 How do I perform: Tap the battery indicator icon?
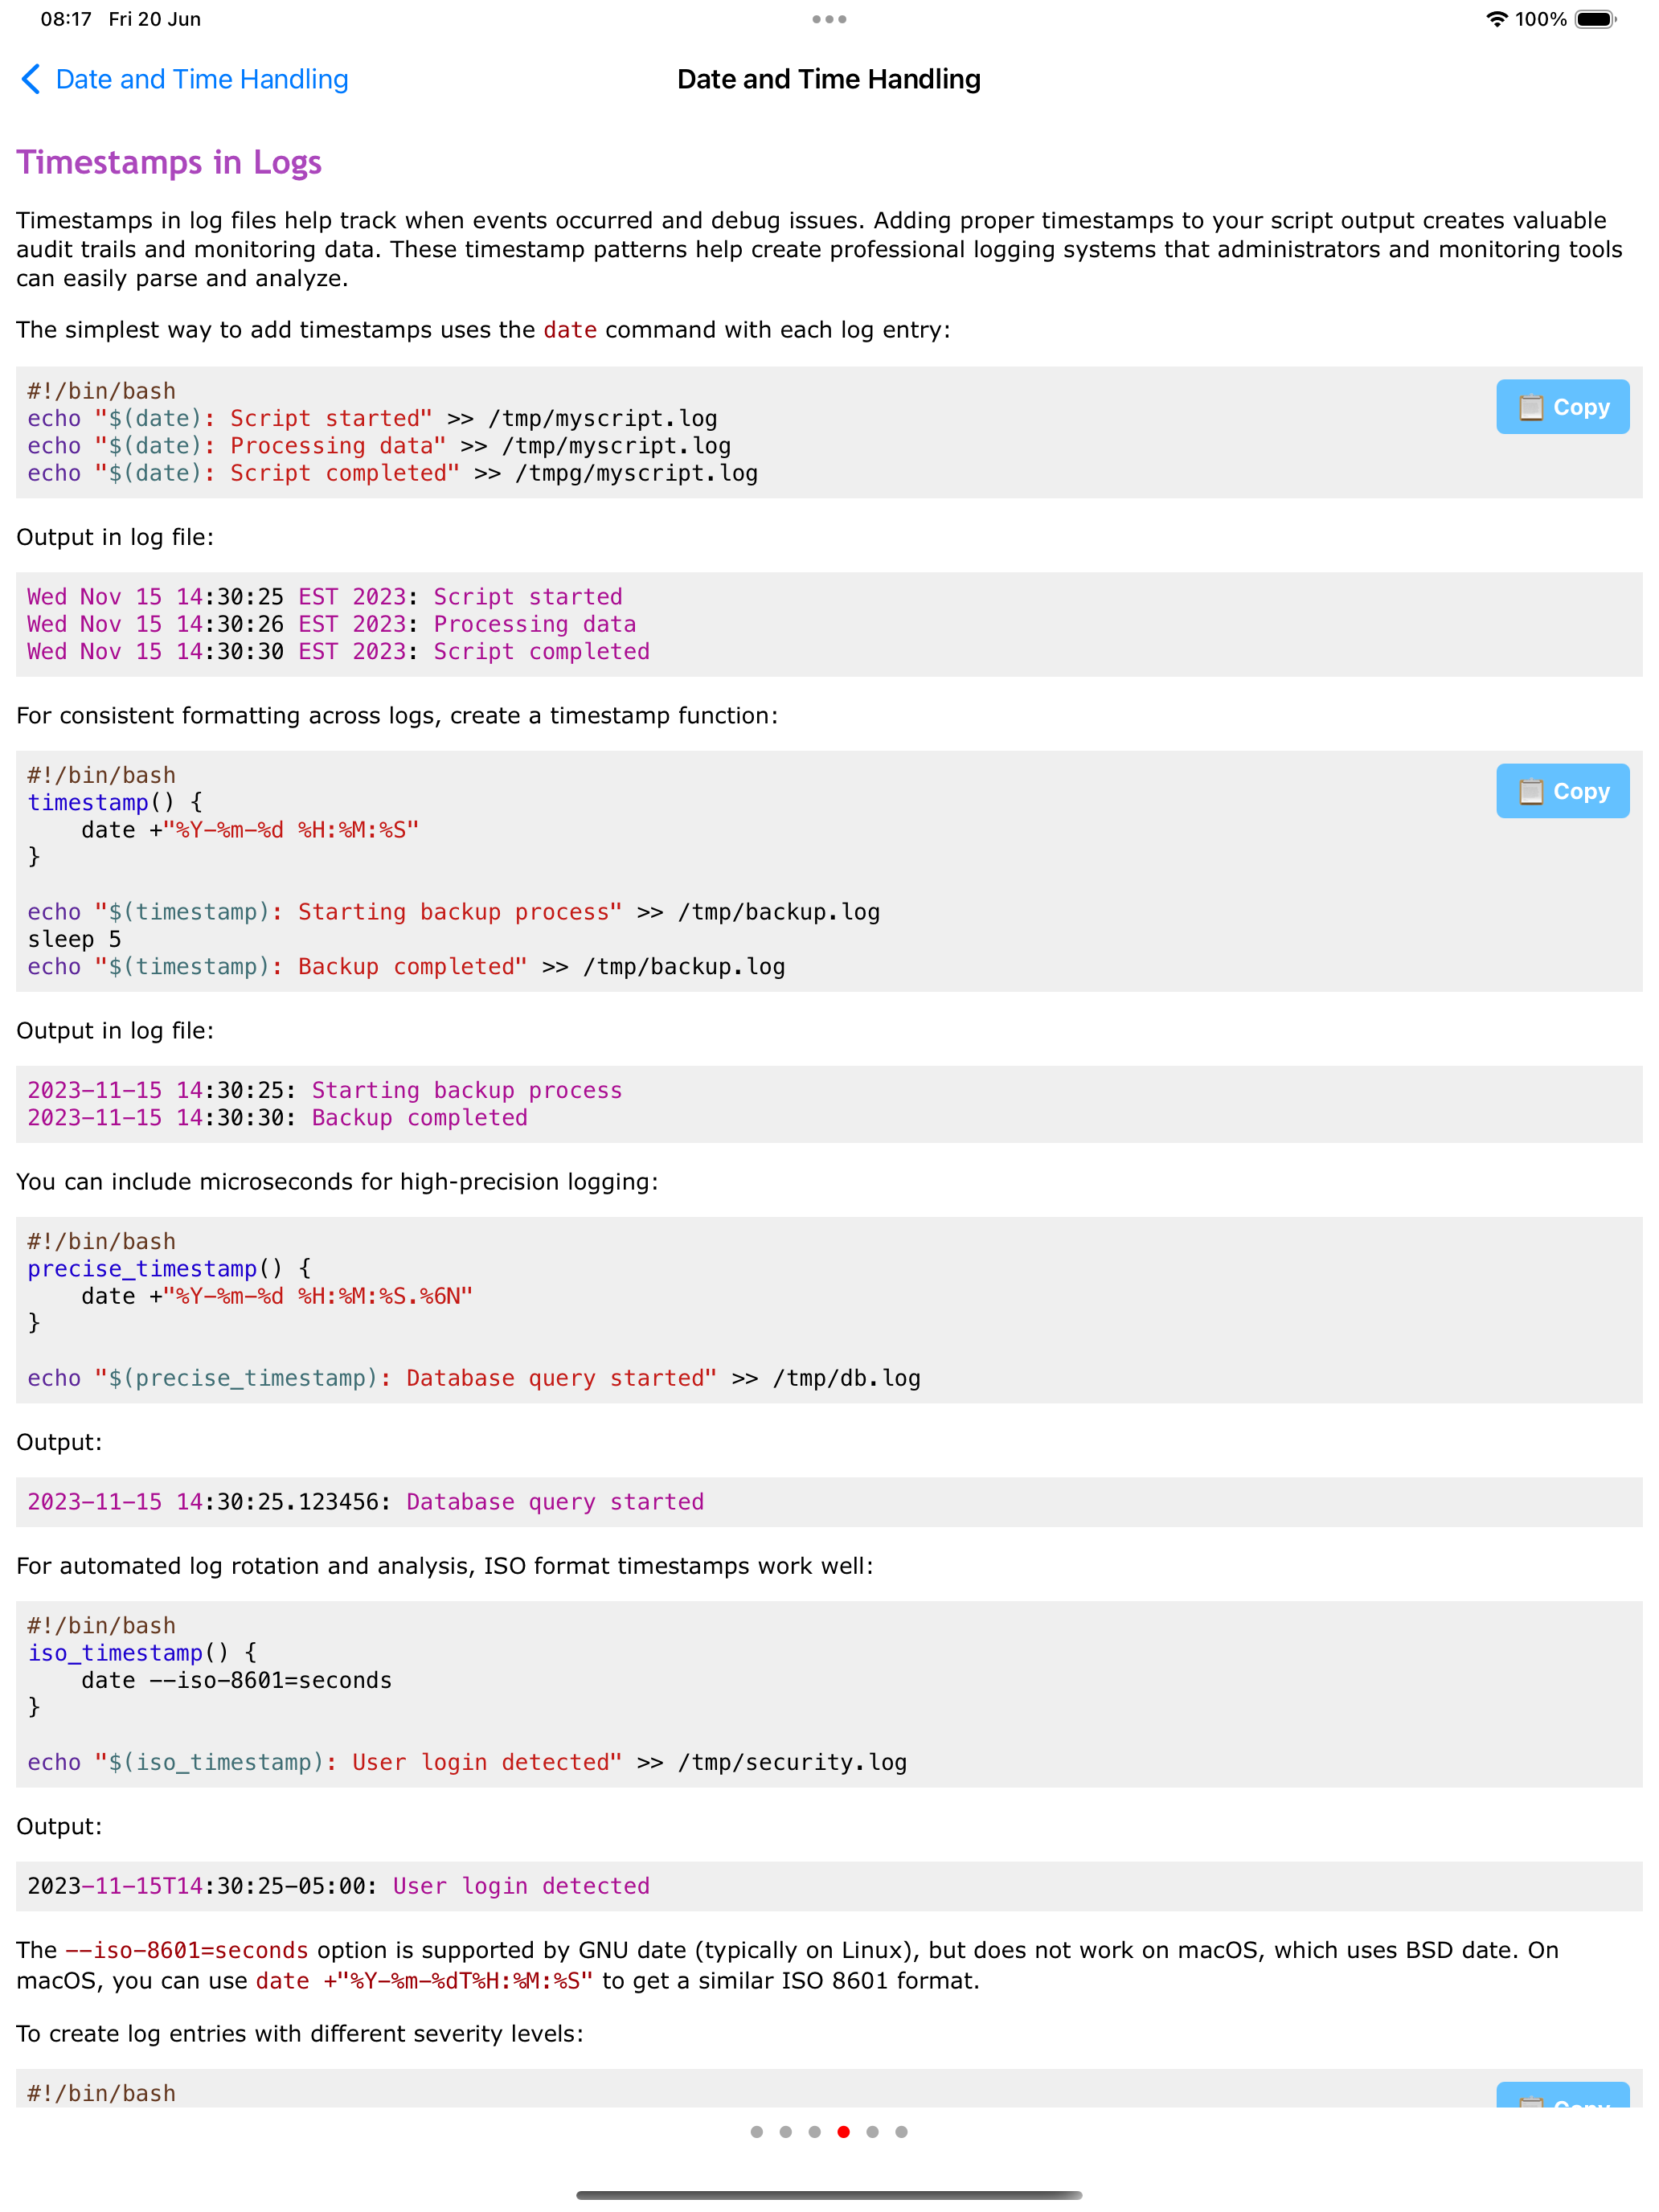coord(1596,19)
